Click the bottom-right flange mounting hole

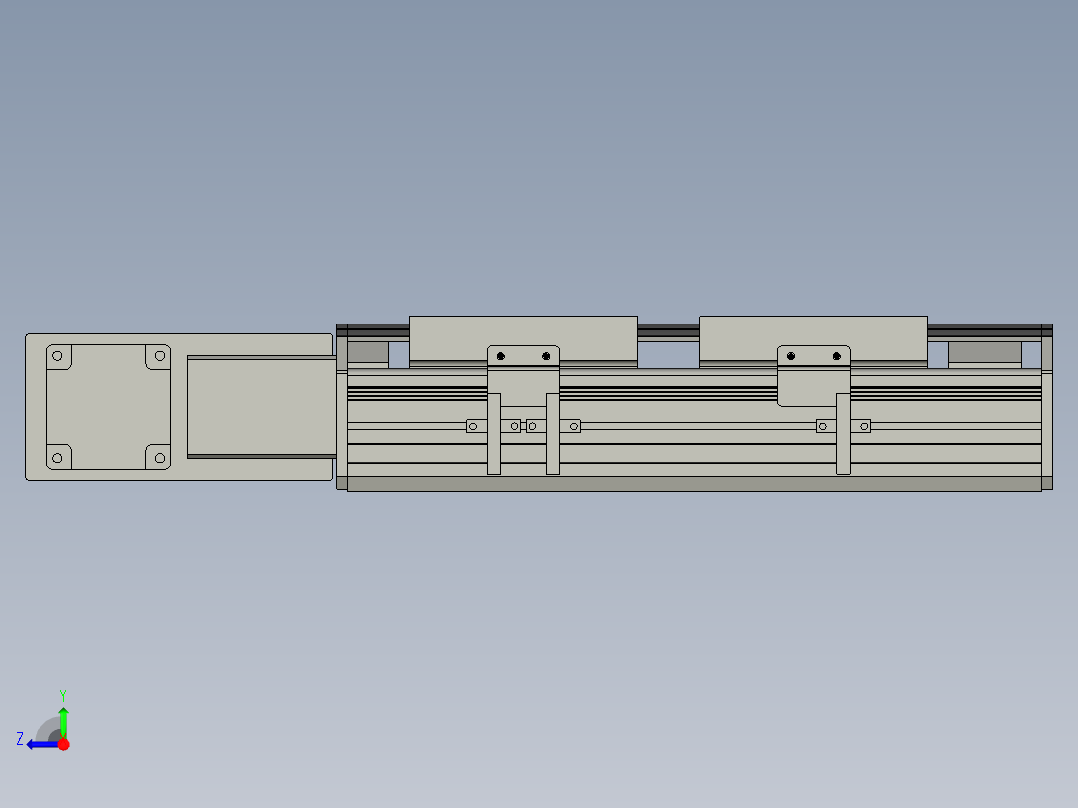tap(159, 460)
